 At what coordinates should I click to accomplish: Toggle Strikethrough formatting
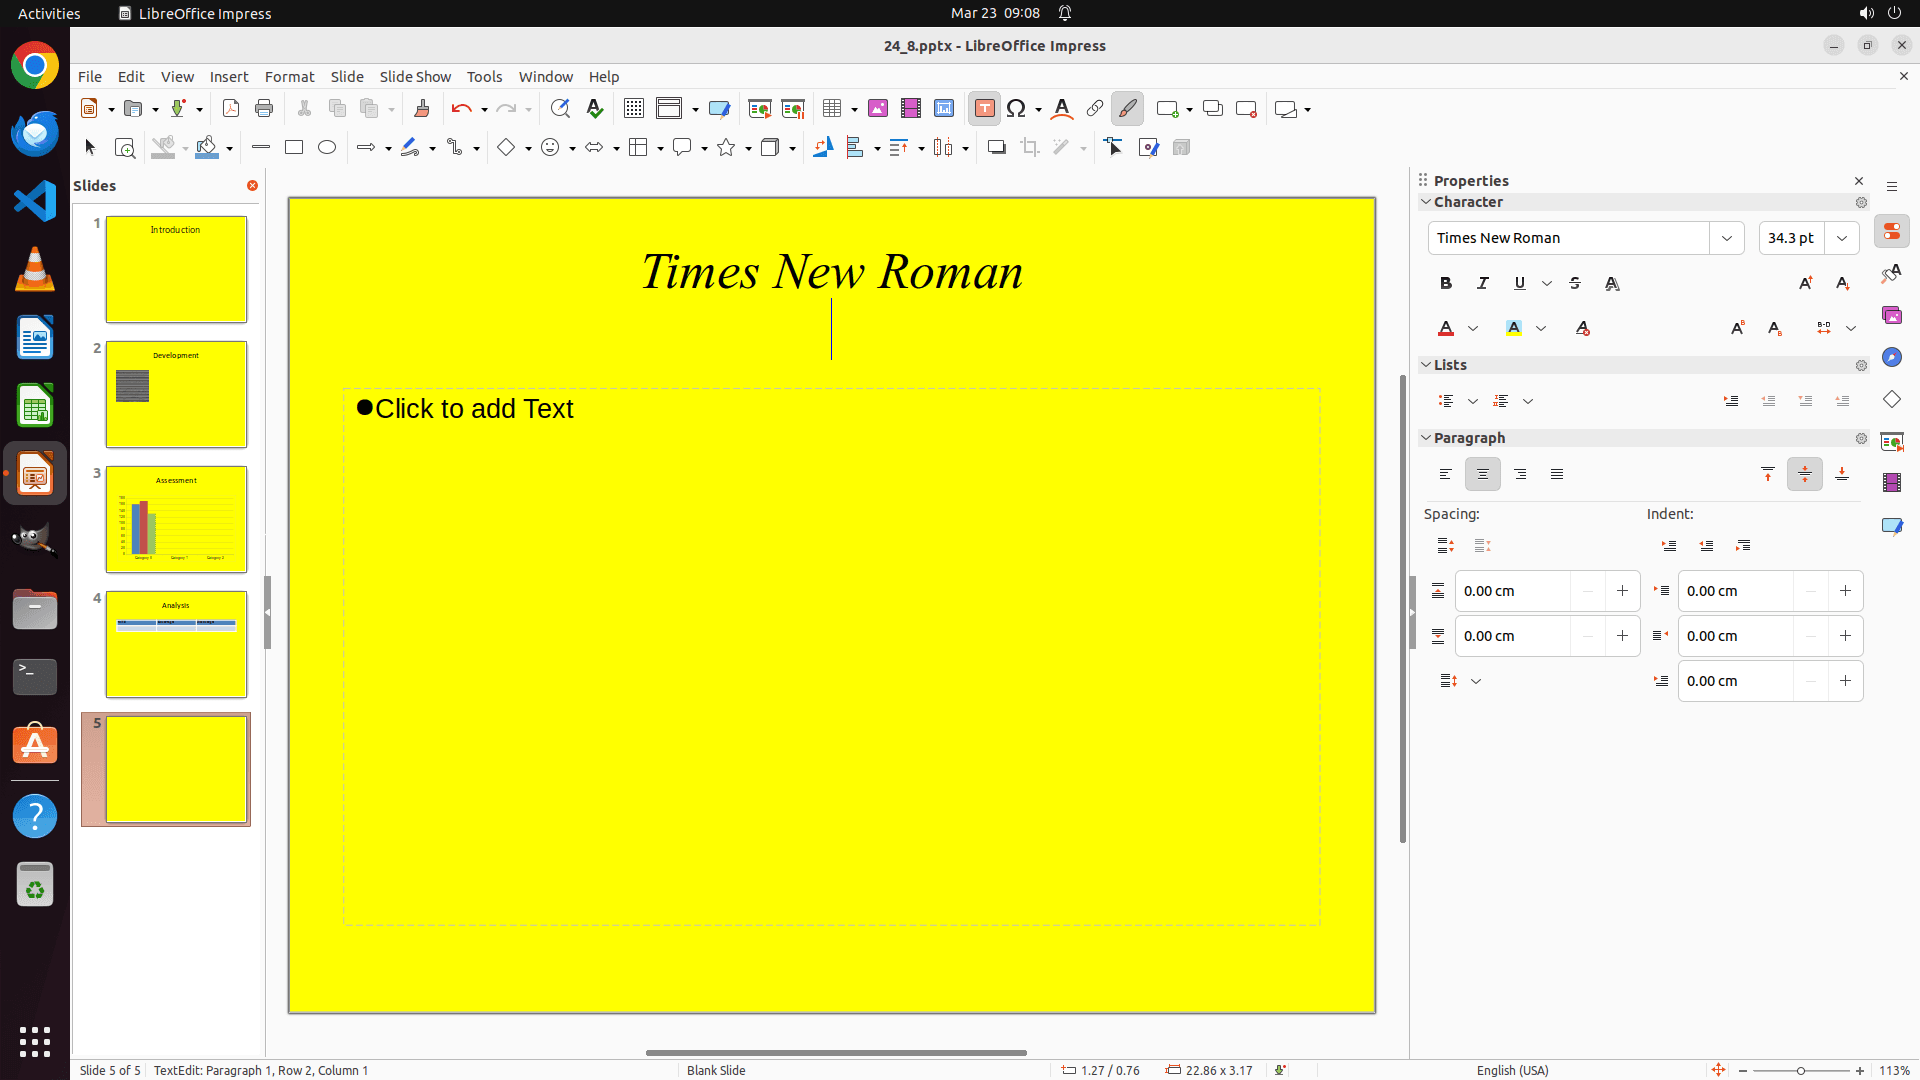click(x=1575, y=283)
